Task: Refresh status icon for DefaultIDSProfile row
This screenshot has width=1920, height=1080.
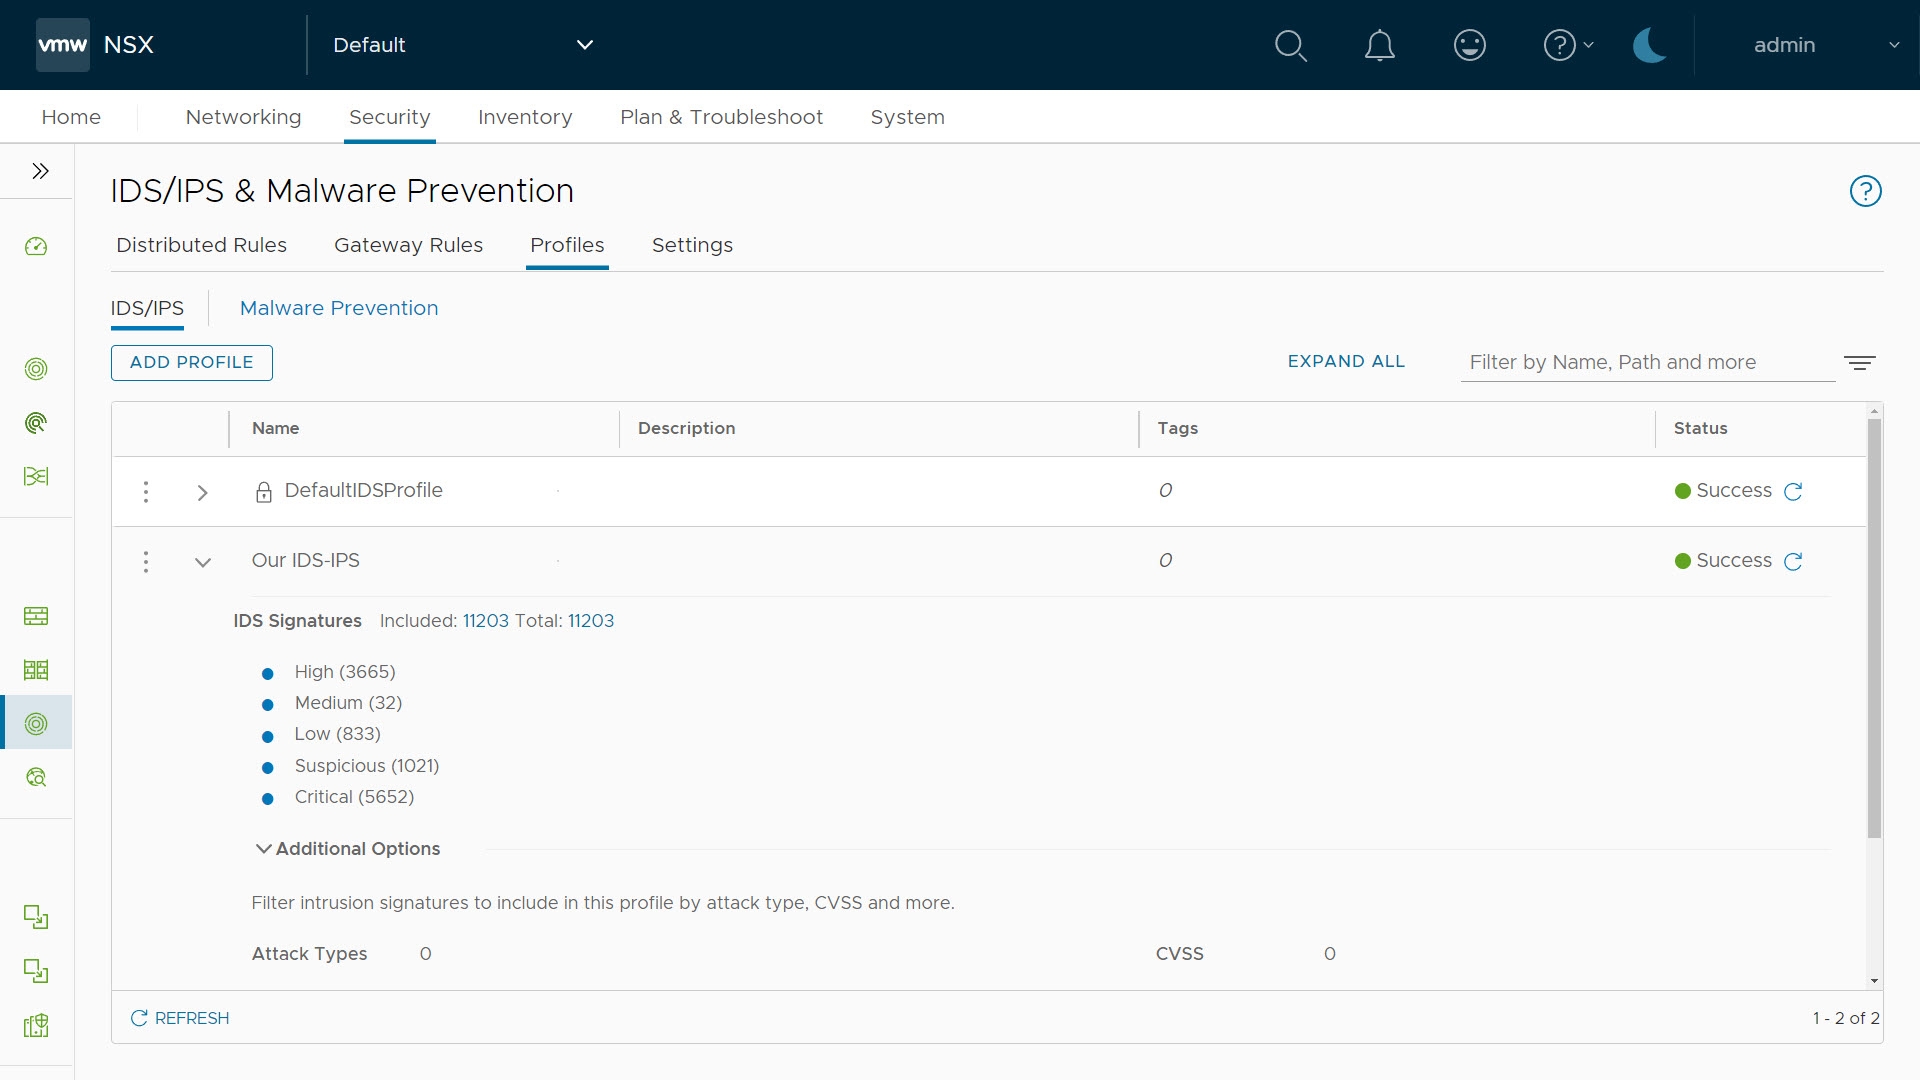Action: [x=1793, y=491]
